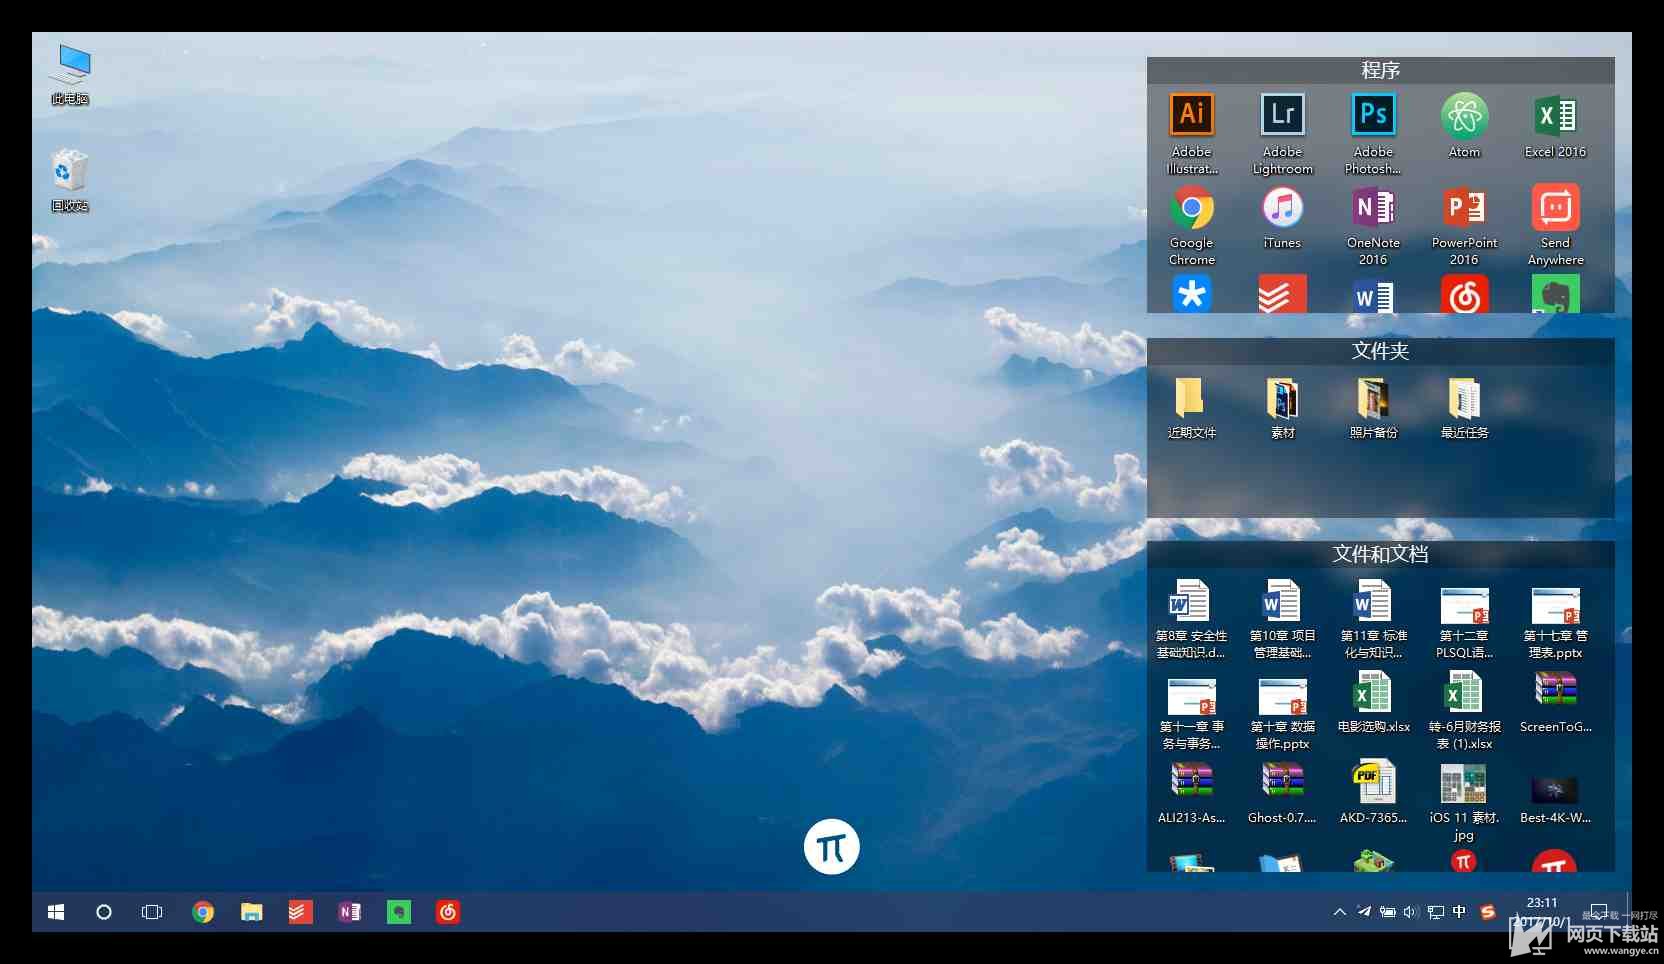Click the round Pi logo on the wallpaper
Screen dimensions: 1664x964
tap(831, 847)
